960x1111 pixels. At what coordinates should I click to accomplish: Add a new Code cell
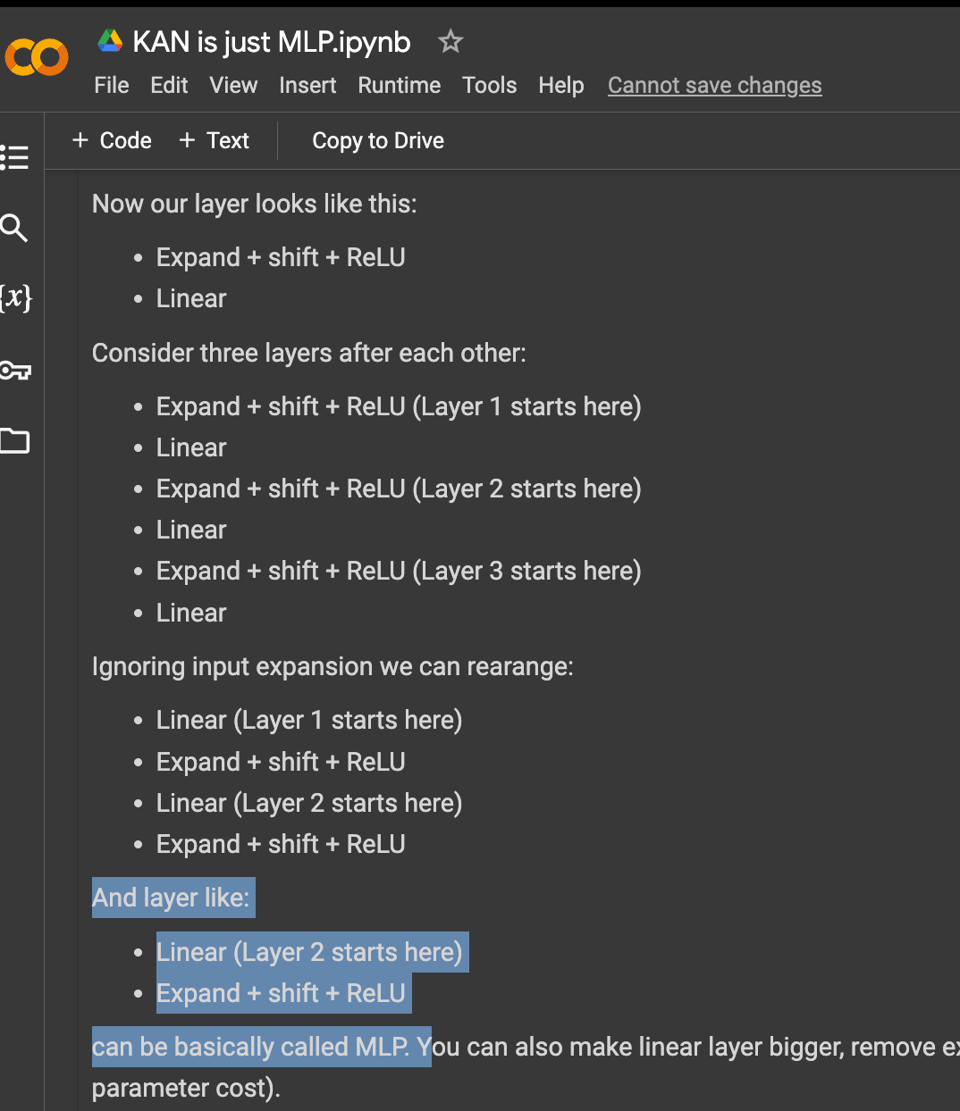112,141
